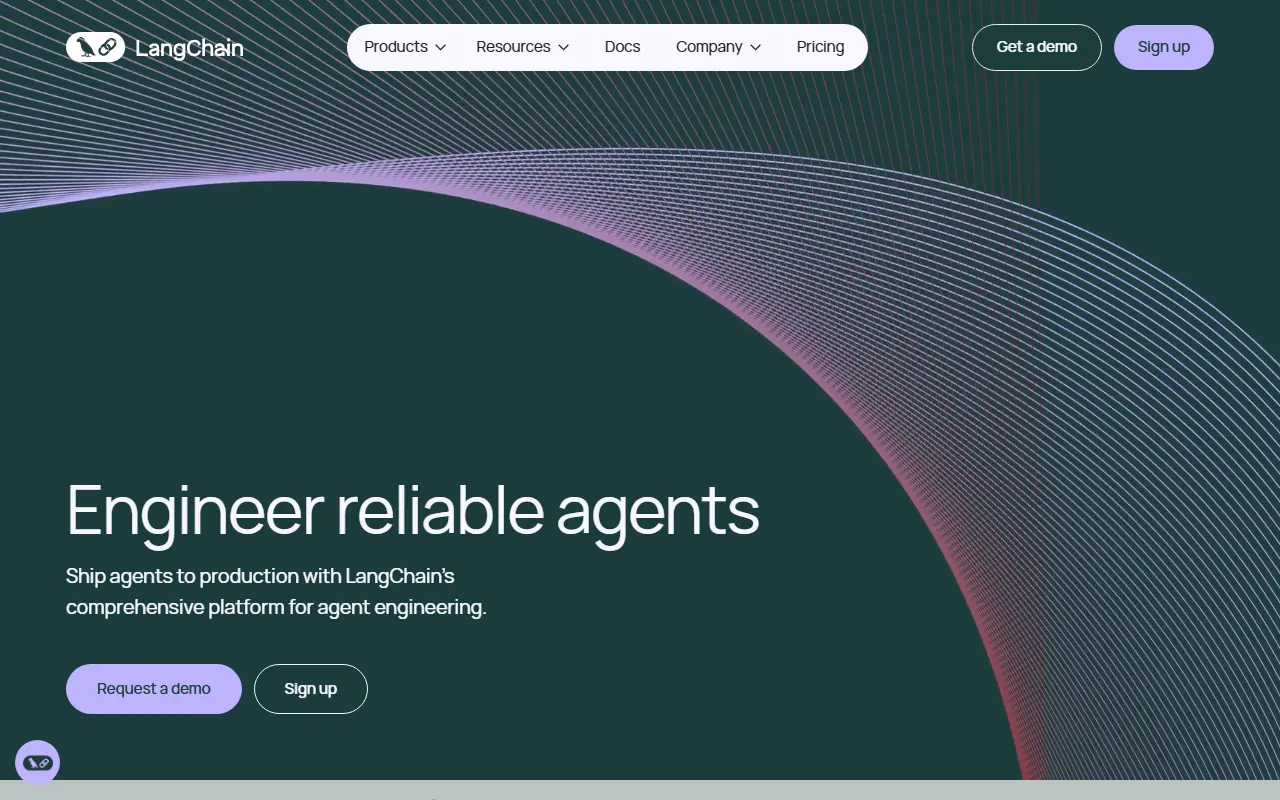This screenshot has width=1280, height=800.
Task: Select the Company menu label
Action: coord(708,47)
